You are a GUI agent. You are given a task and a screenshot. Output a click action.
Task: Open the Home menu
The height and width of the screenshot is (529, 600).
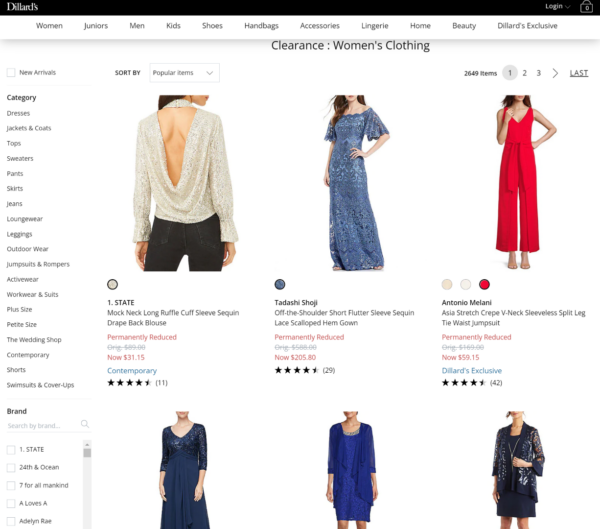[420, 26]
